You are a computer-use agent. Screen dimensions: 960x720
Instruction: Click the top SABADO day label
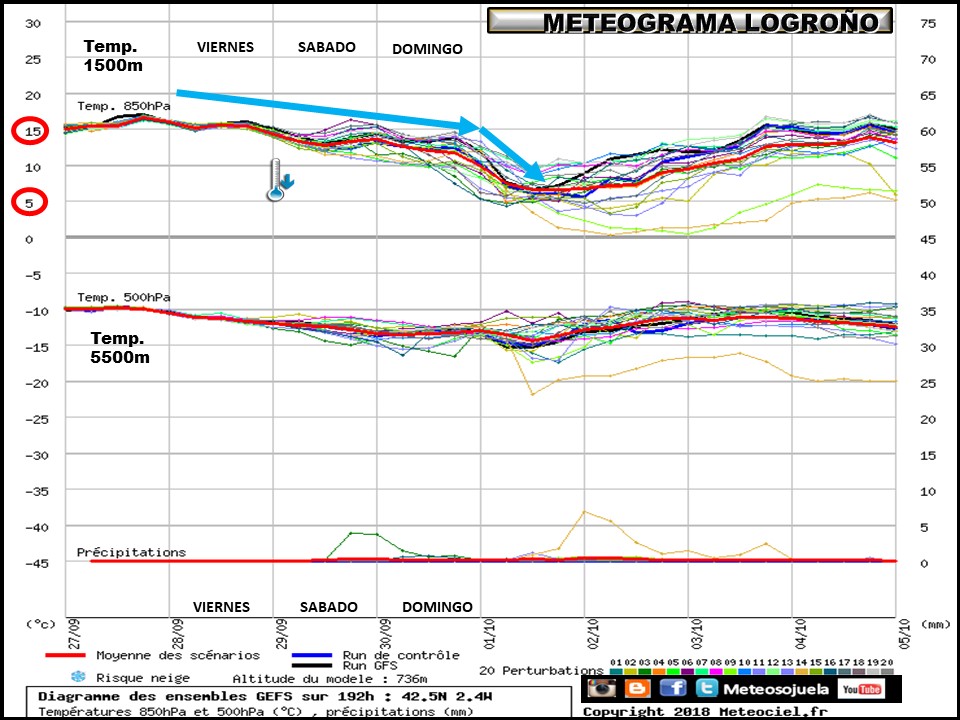click(x=326, y=47)
